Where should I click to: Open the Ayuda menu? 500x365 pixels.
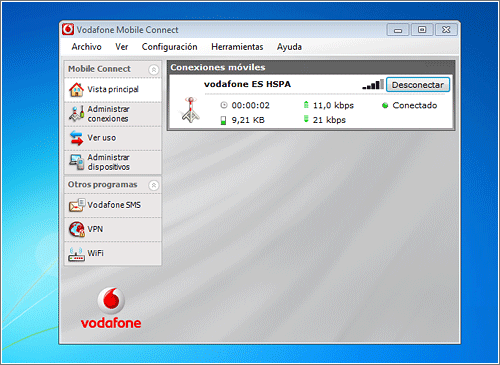point(289,47)
